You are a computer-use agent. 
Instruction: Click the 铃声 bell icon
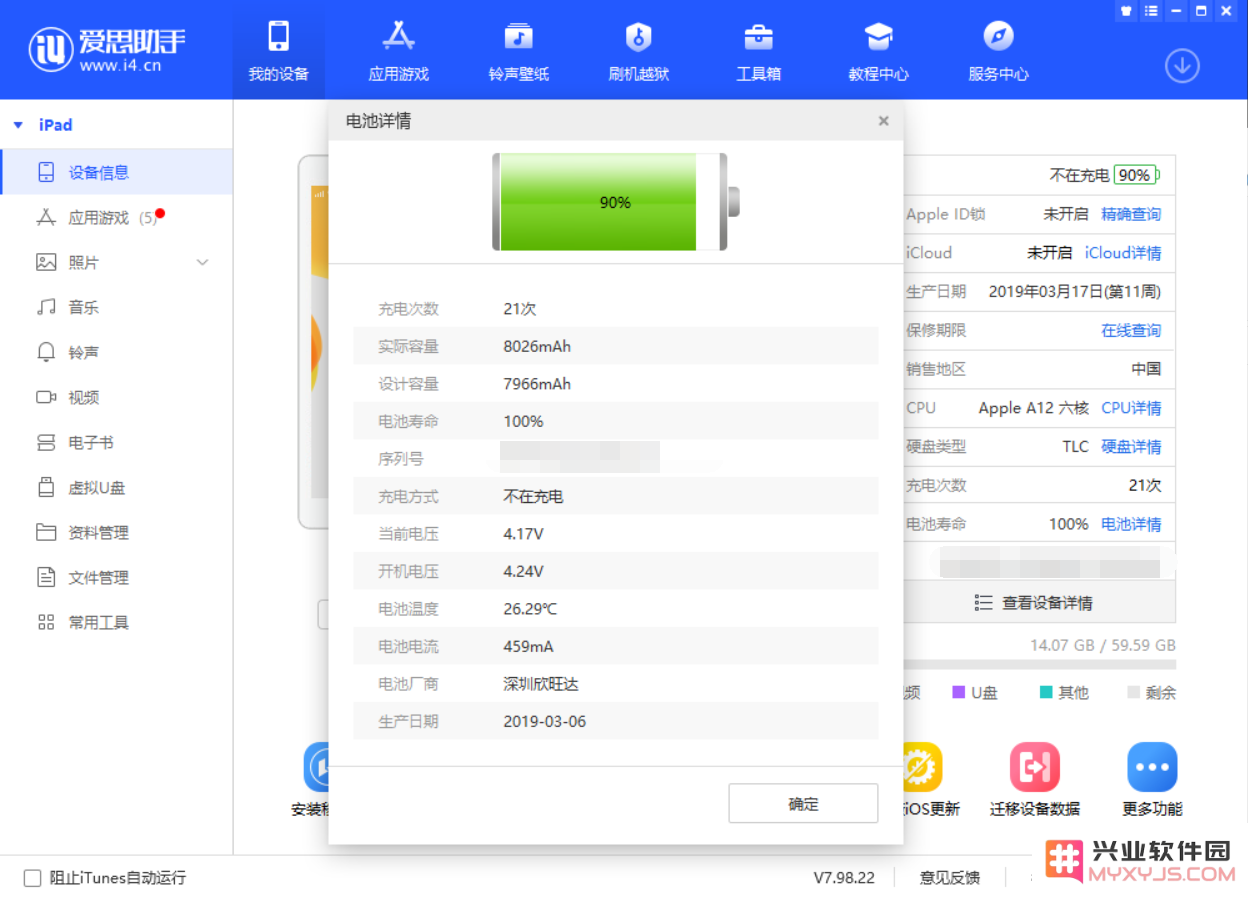coord(46,352)
